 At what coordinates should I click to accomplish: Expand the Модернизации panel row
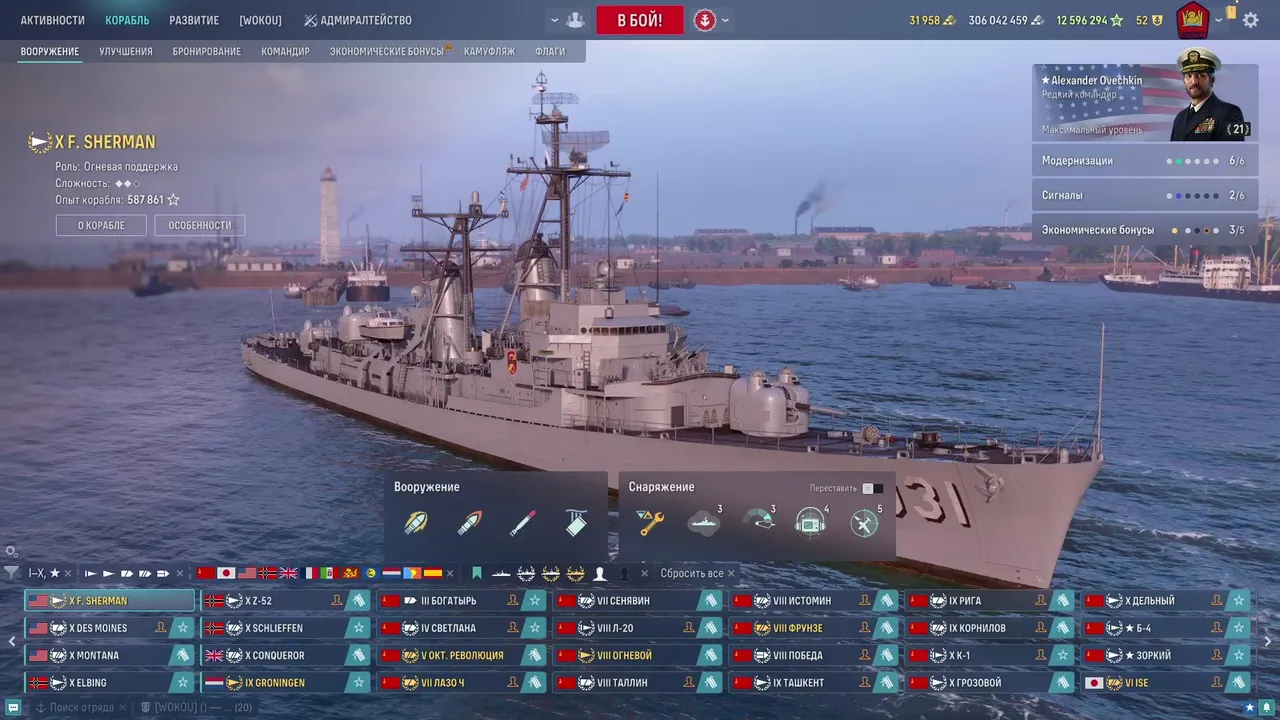1144,161
